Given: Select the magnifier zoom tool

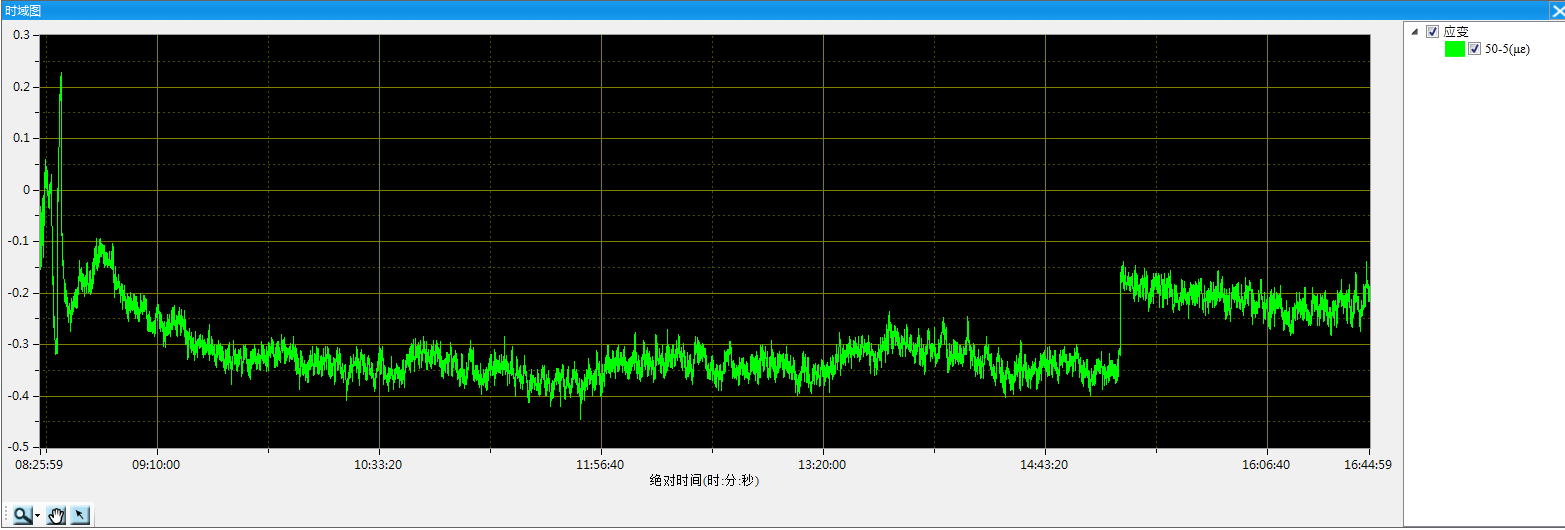Looking at the screenshot, I should [22, 515].
